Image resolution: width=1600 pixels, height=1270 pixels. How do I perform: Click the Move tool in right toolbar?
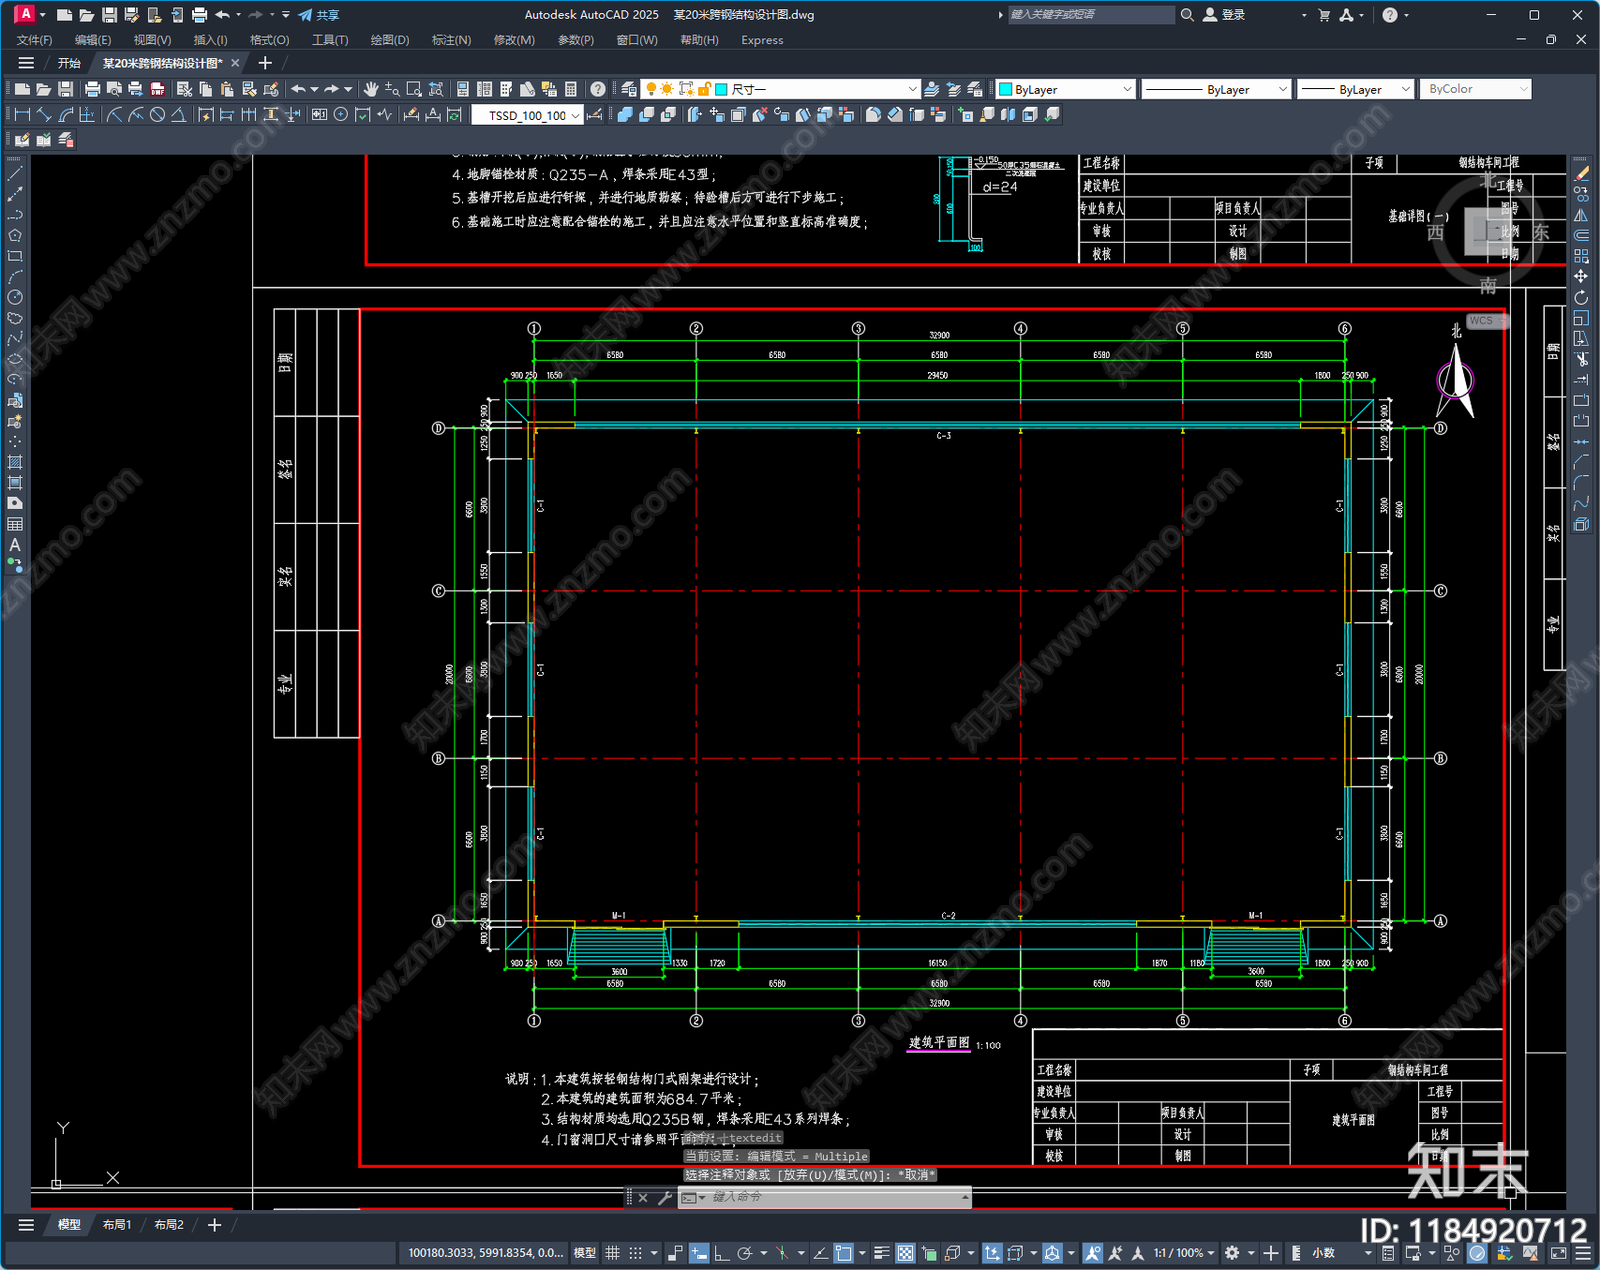coord(1581,276)
